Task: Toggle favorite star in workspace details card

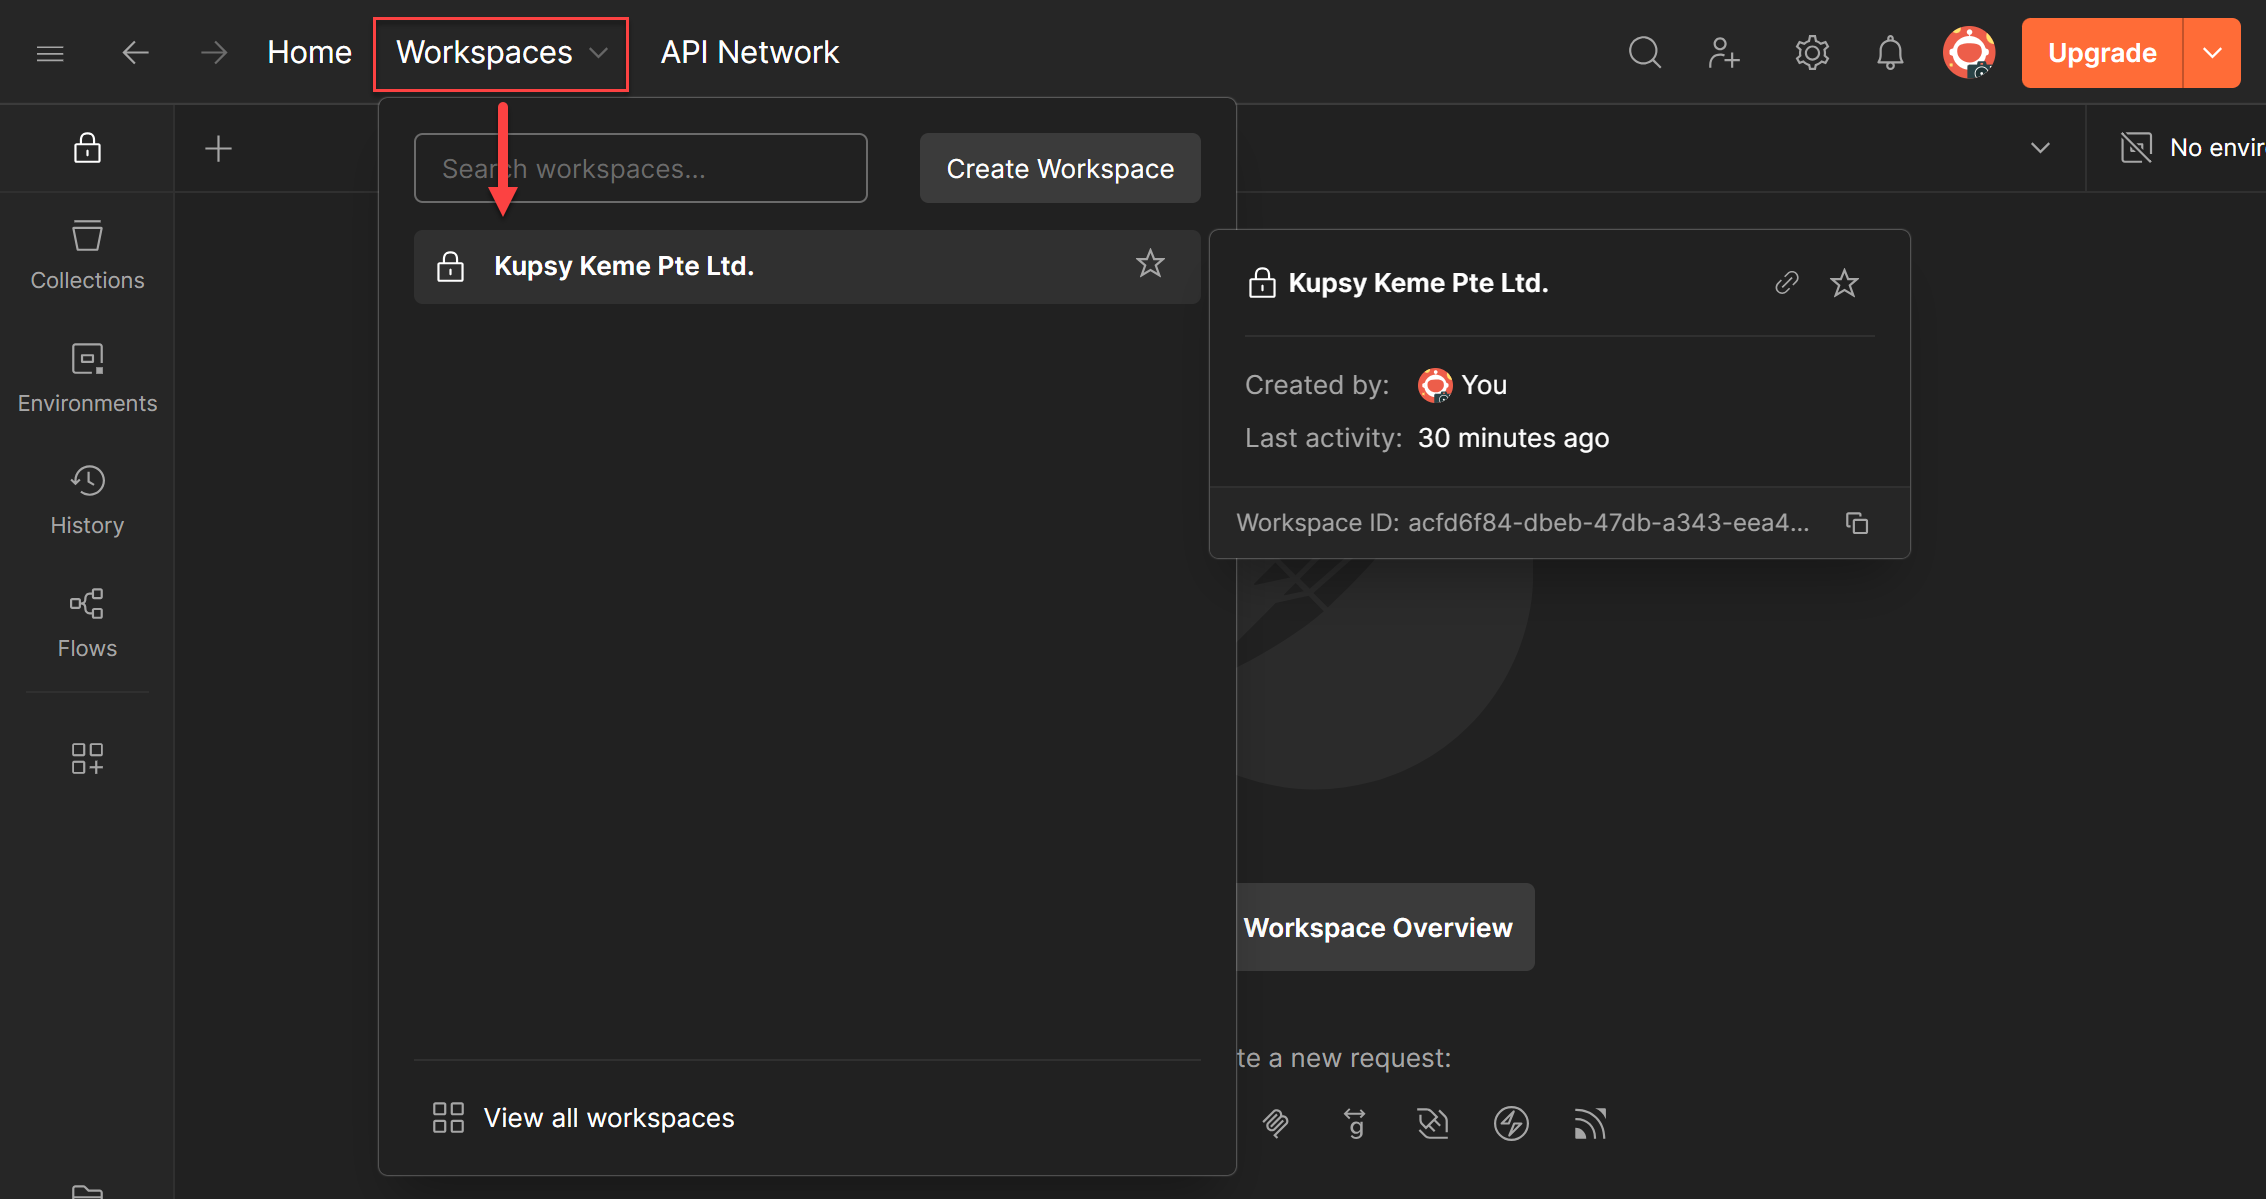Action: 1844,283
